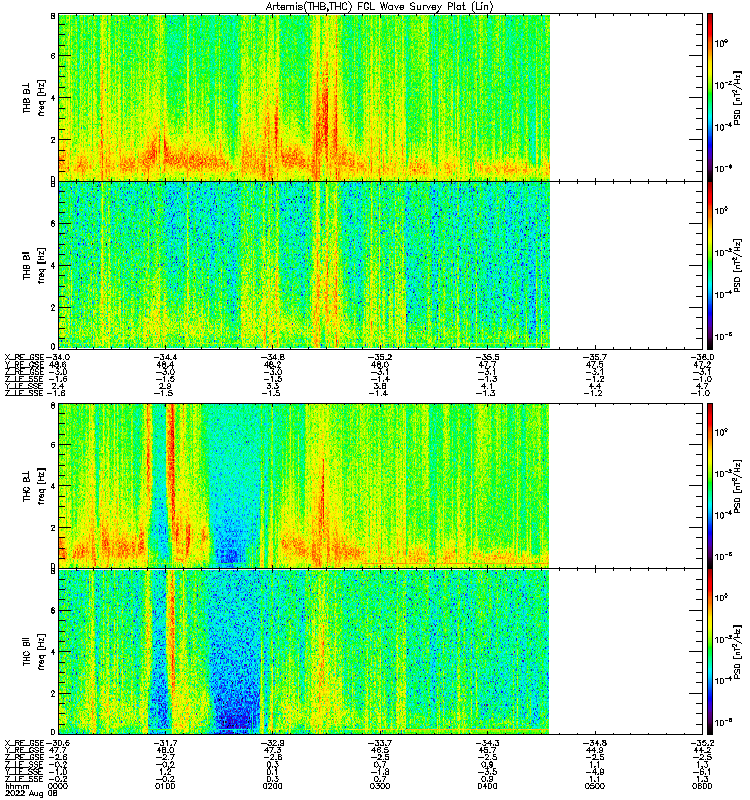Viewport: 750px width, 800px height.
Task: Click the PSD color bar of THC B-parallel panel
Action: click(x=710, y=652)
